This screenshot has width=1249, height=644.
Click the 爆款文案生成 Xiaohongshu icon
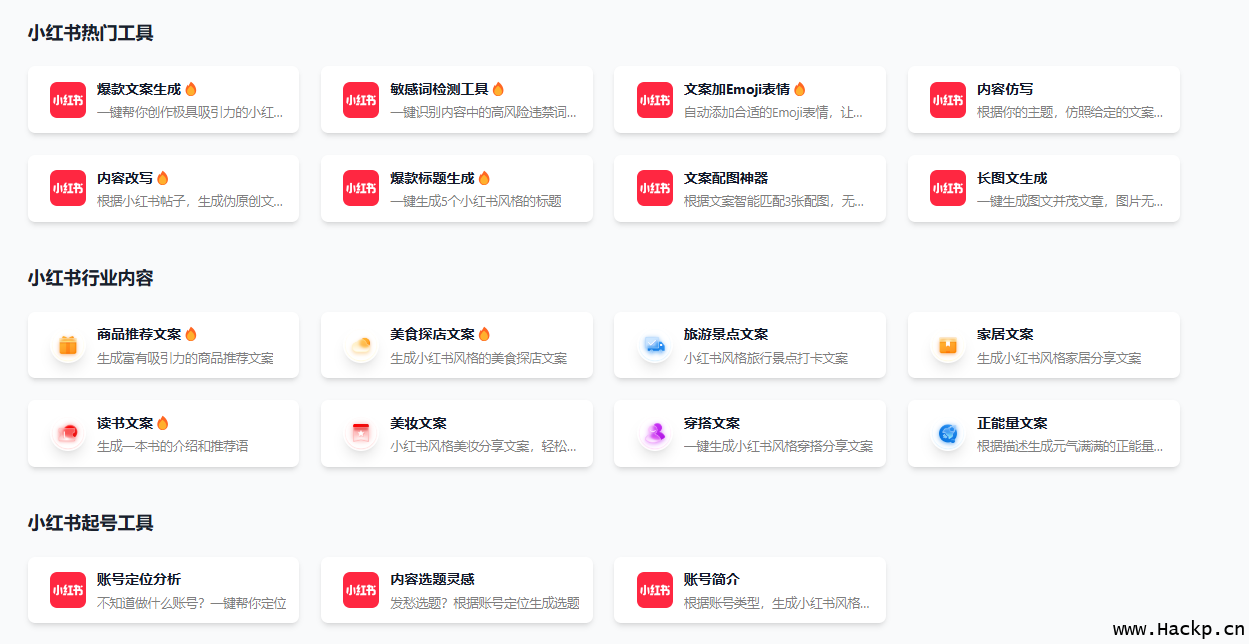[68, 100]
